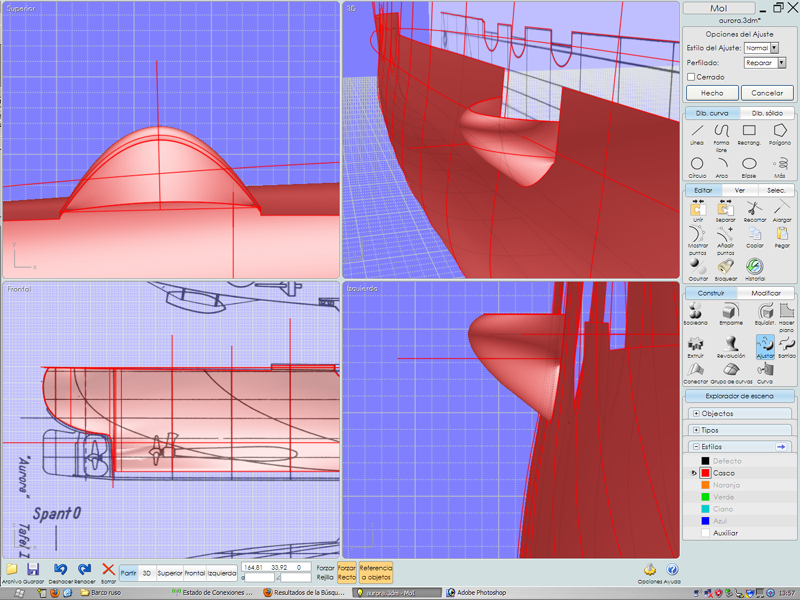Click the Copiar icon

coord(755,237)
